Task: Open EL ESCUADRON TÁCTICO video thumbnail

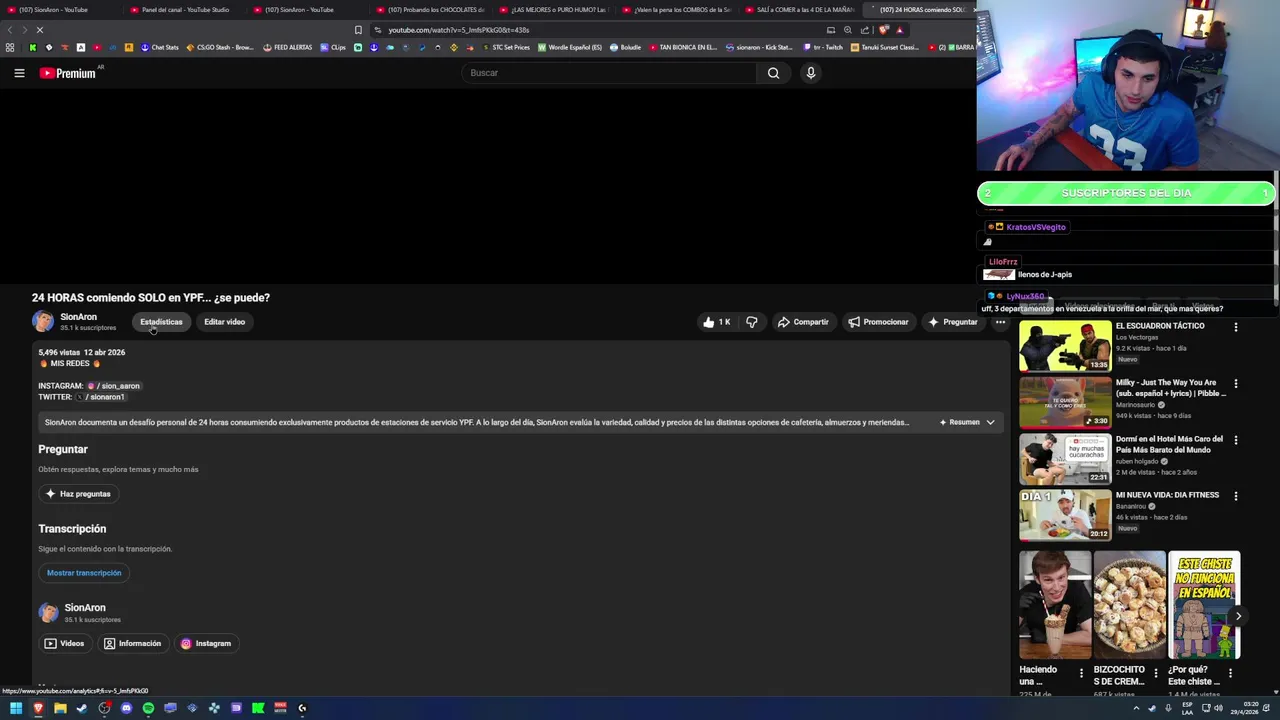Action: click(x=1065, y=346)
